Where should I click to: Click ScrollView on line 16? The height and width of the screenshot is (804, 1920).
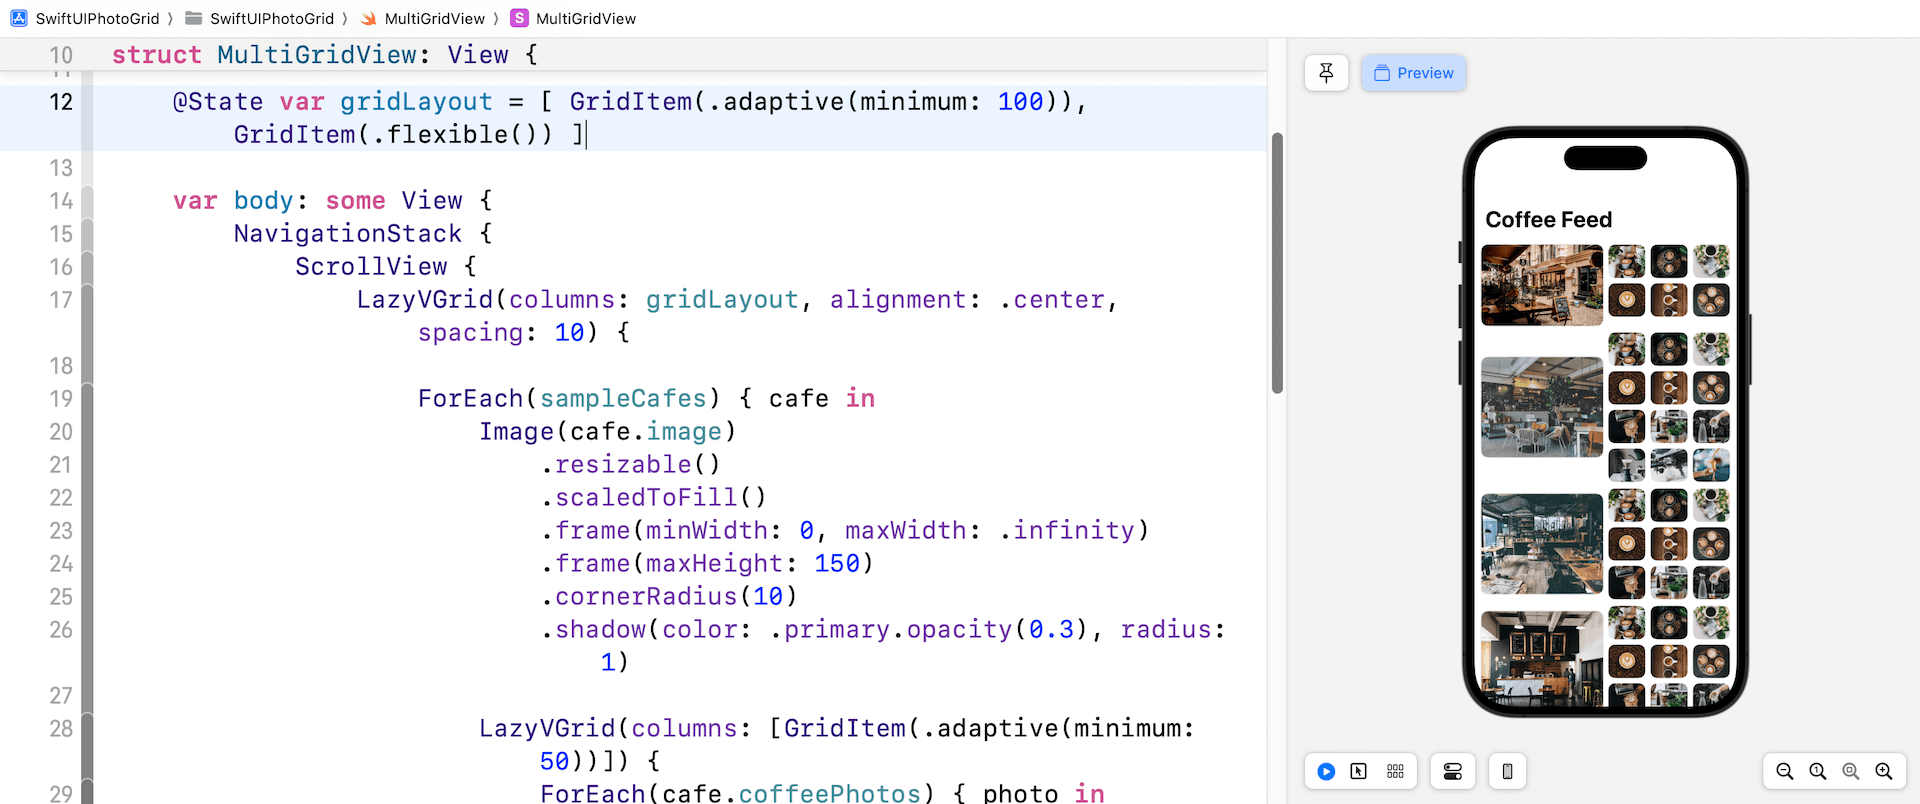click(x=371, y=266)
